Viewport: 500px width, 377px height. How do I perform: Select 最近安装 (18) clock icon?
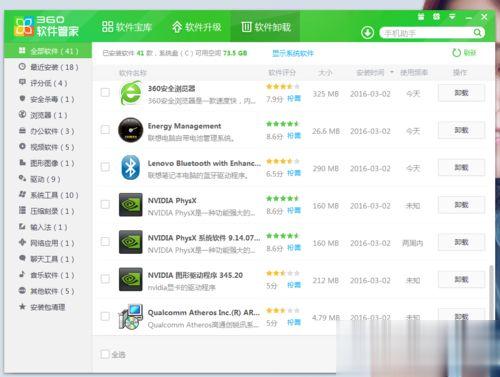(x=22, y=66)
